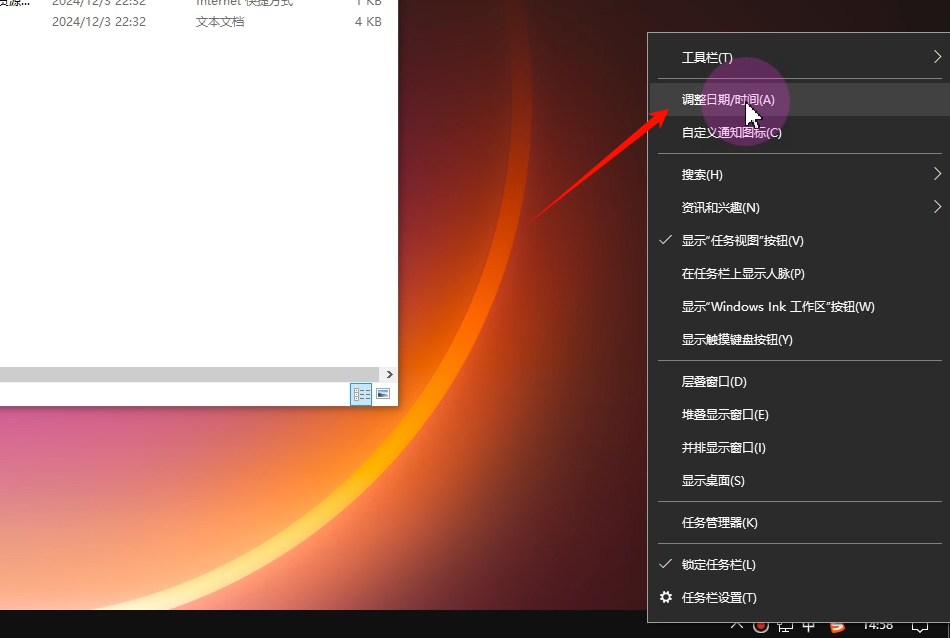The image size is (950, 638).
Task: Open the notification center icon
Action: point(920,626)
